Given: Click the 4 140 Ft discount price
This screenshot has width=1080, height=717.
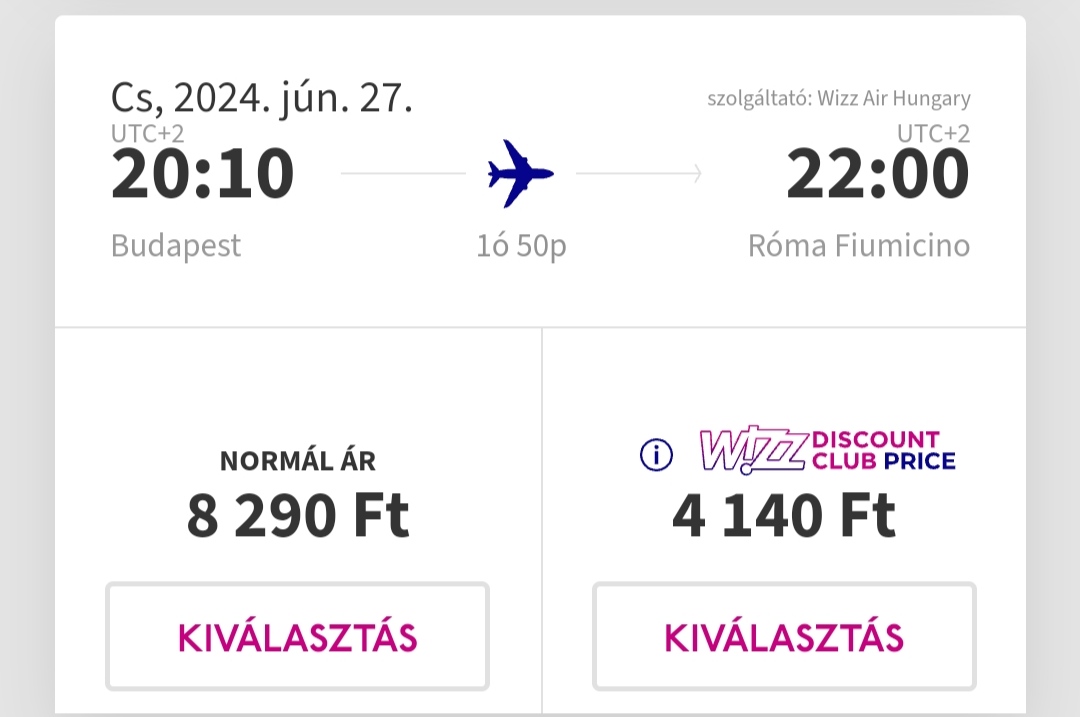Looking at the screenshot, I should coord(784,516).
